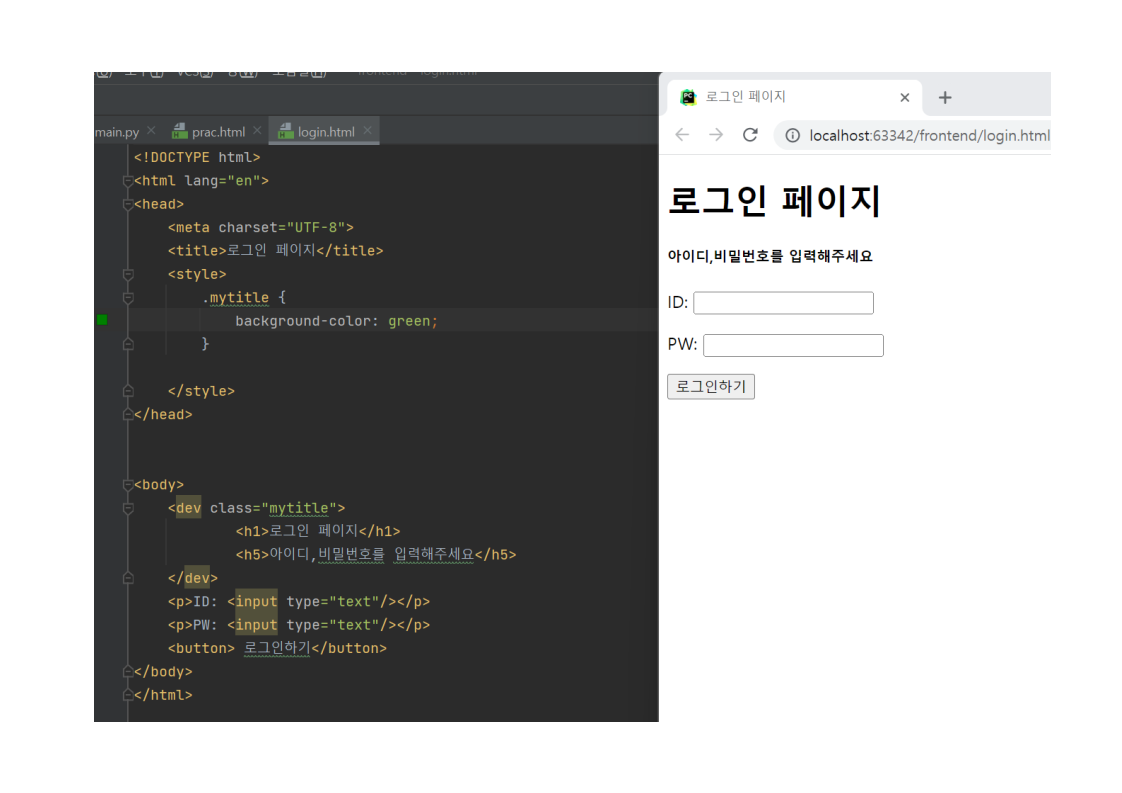Viewport: 1122px width, 793px height.
Task: Fold at the </html> closing tag marker
Action: (128, 695)
